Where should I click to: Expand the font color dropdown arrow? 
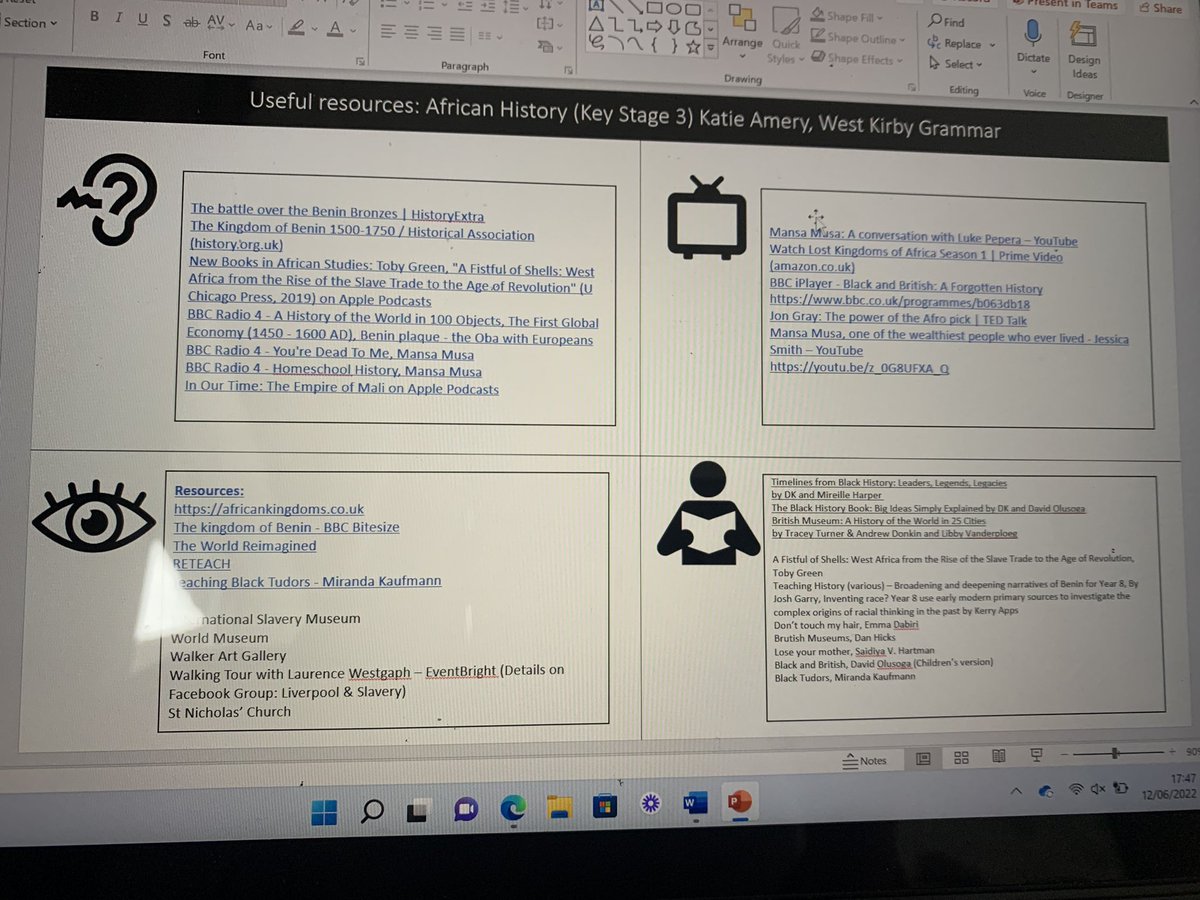354,32
